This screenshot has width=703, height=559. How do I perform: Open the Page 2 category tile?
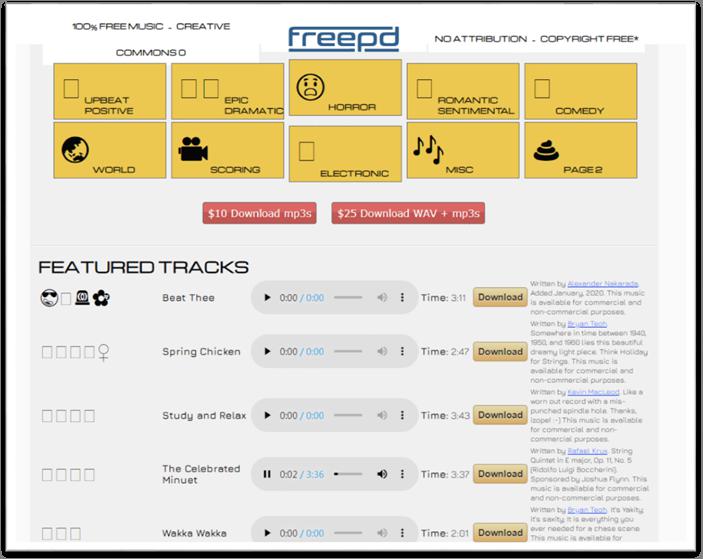pos(581,150)
